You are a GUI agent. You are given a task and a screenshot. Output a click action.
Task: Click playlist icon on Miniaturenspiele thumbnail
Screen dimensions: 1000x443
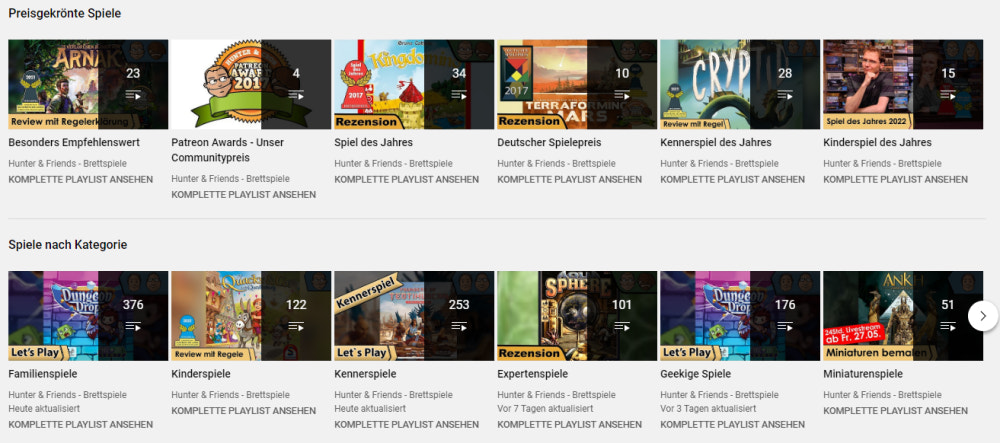click(x=948, y=326)
